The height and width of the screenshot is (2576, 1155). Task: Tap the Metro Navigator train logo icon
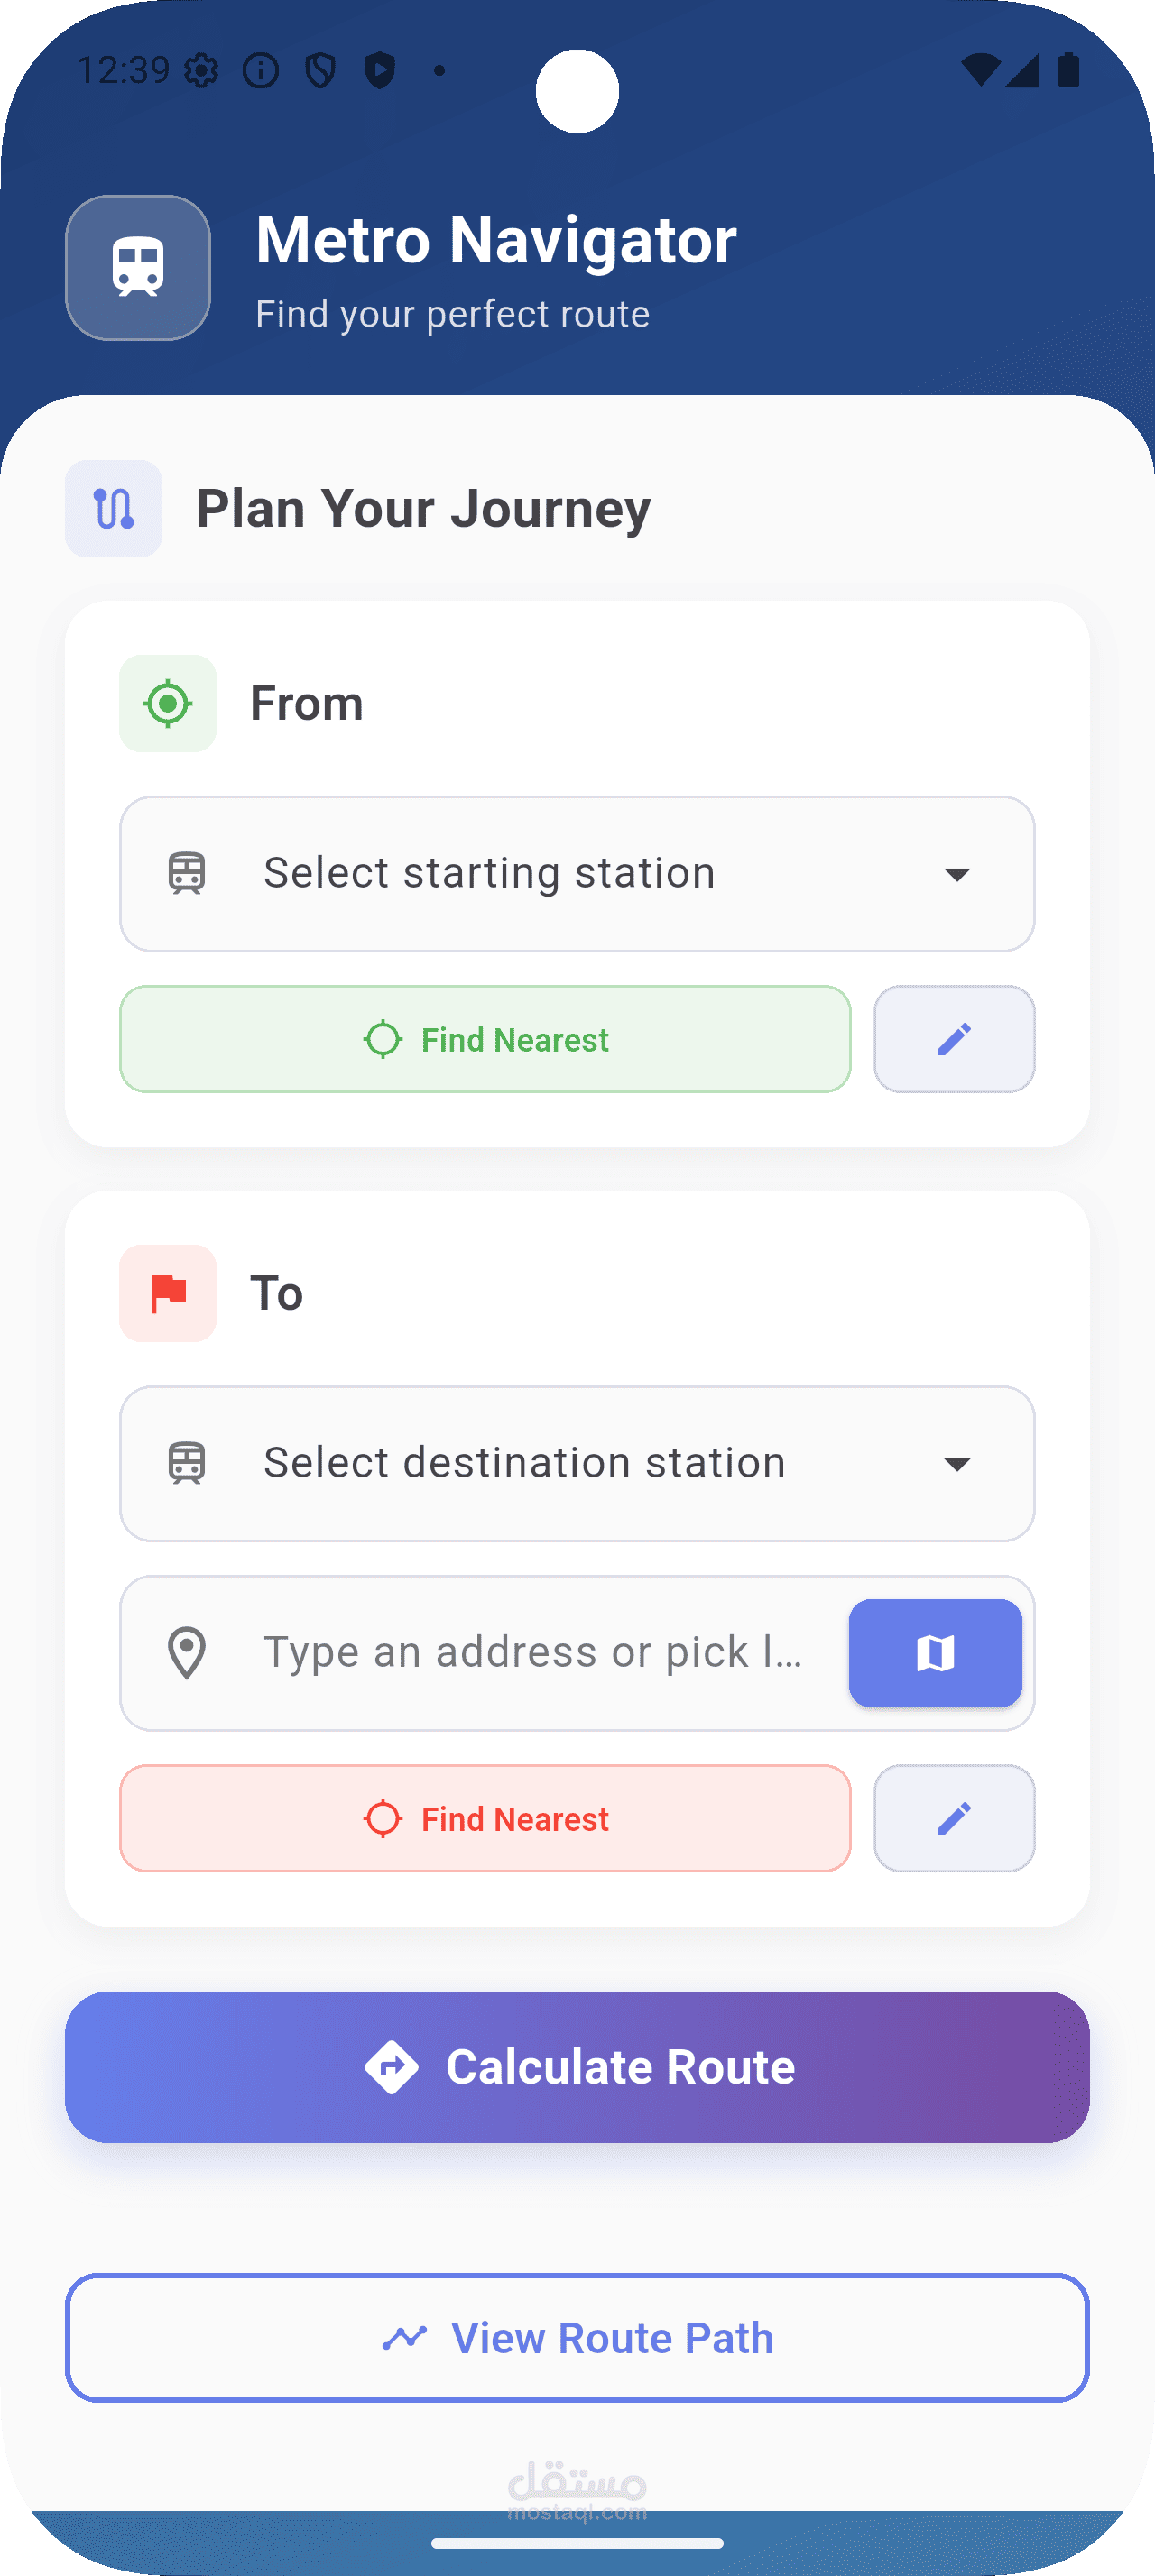[138, 268]
